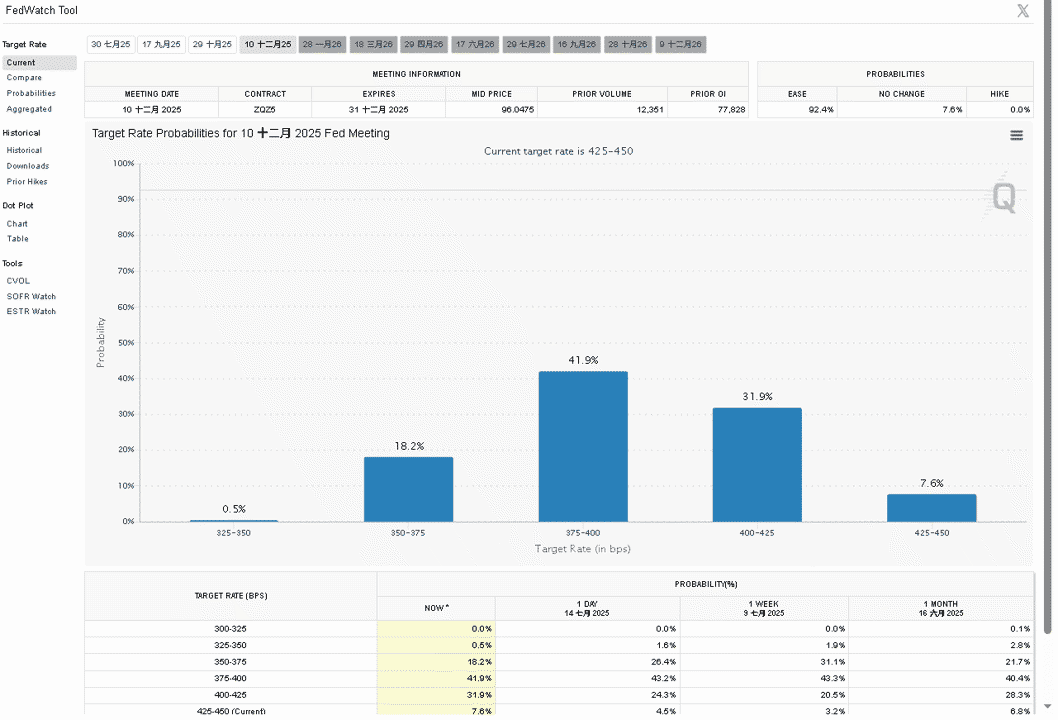Open the CVOL tool link
This screenshot has height=720, width=1058.
point(18,281)
